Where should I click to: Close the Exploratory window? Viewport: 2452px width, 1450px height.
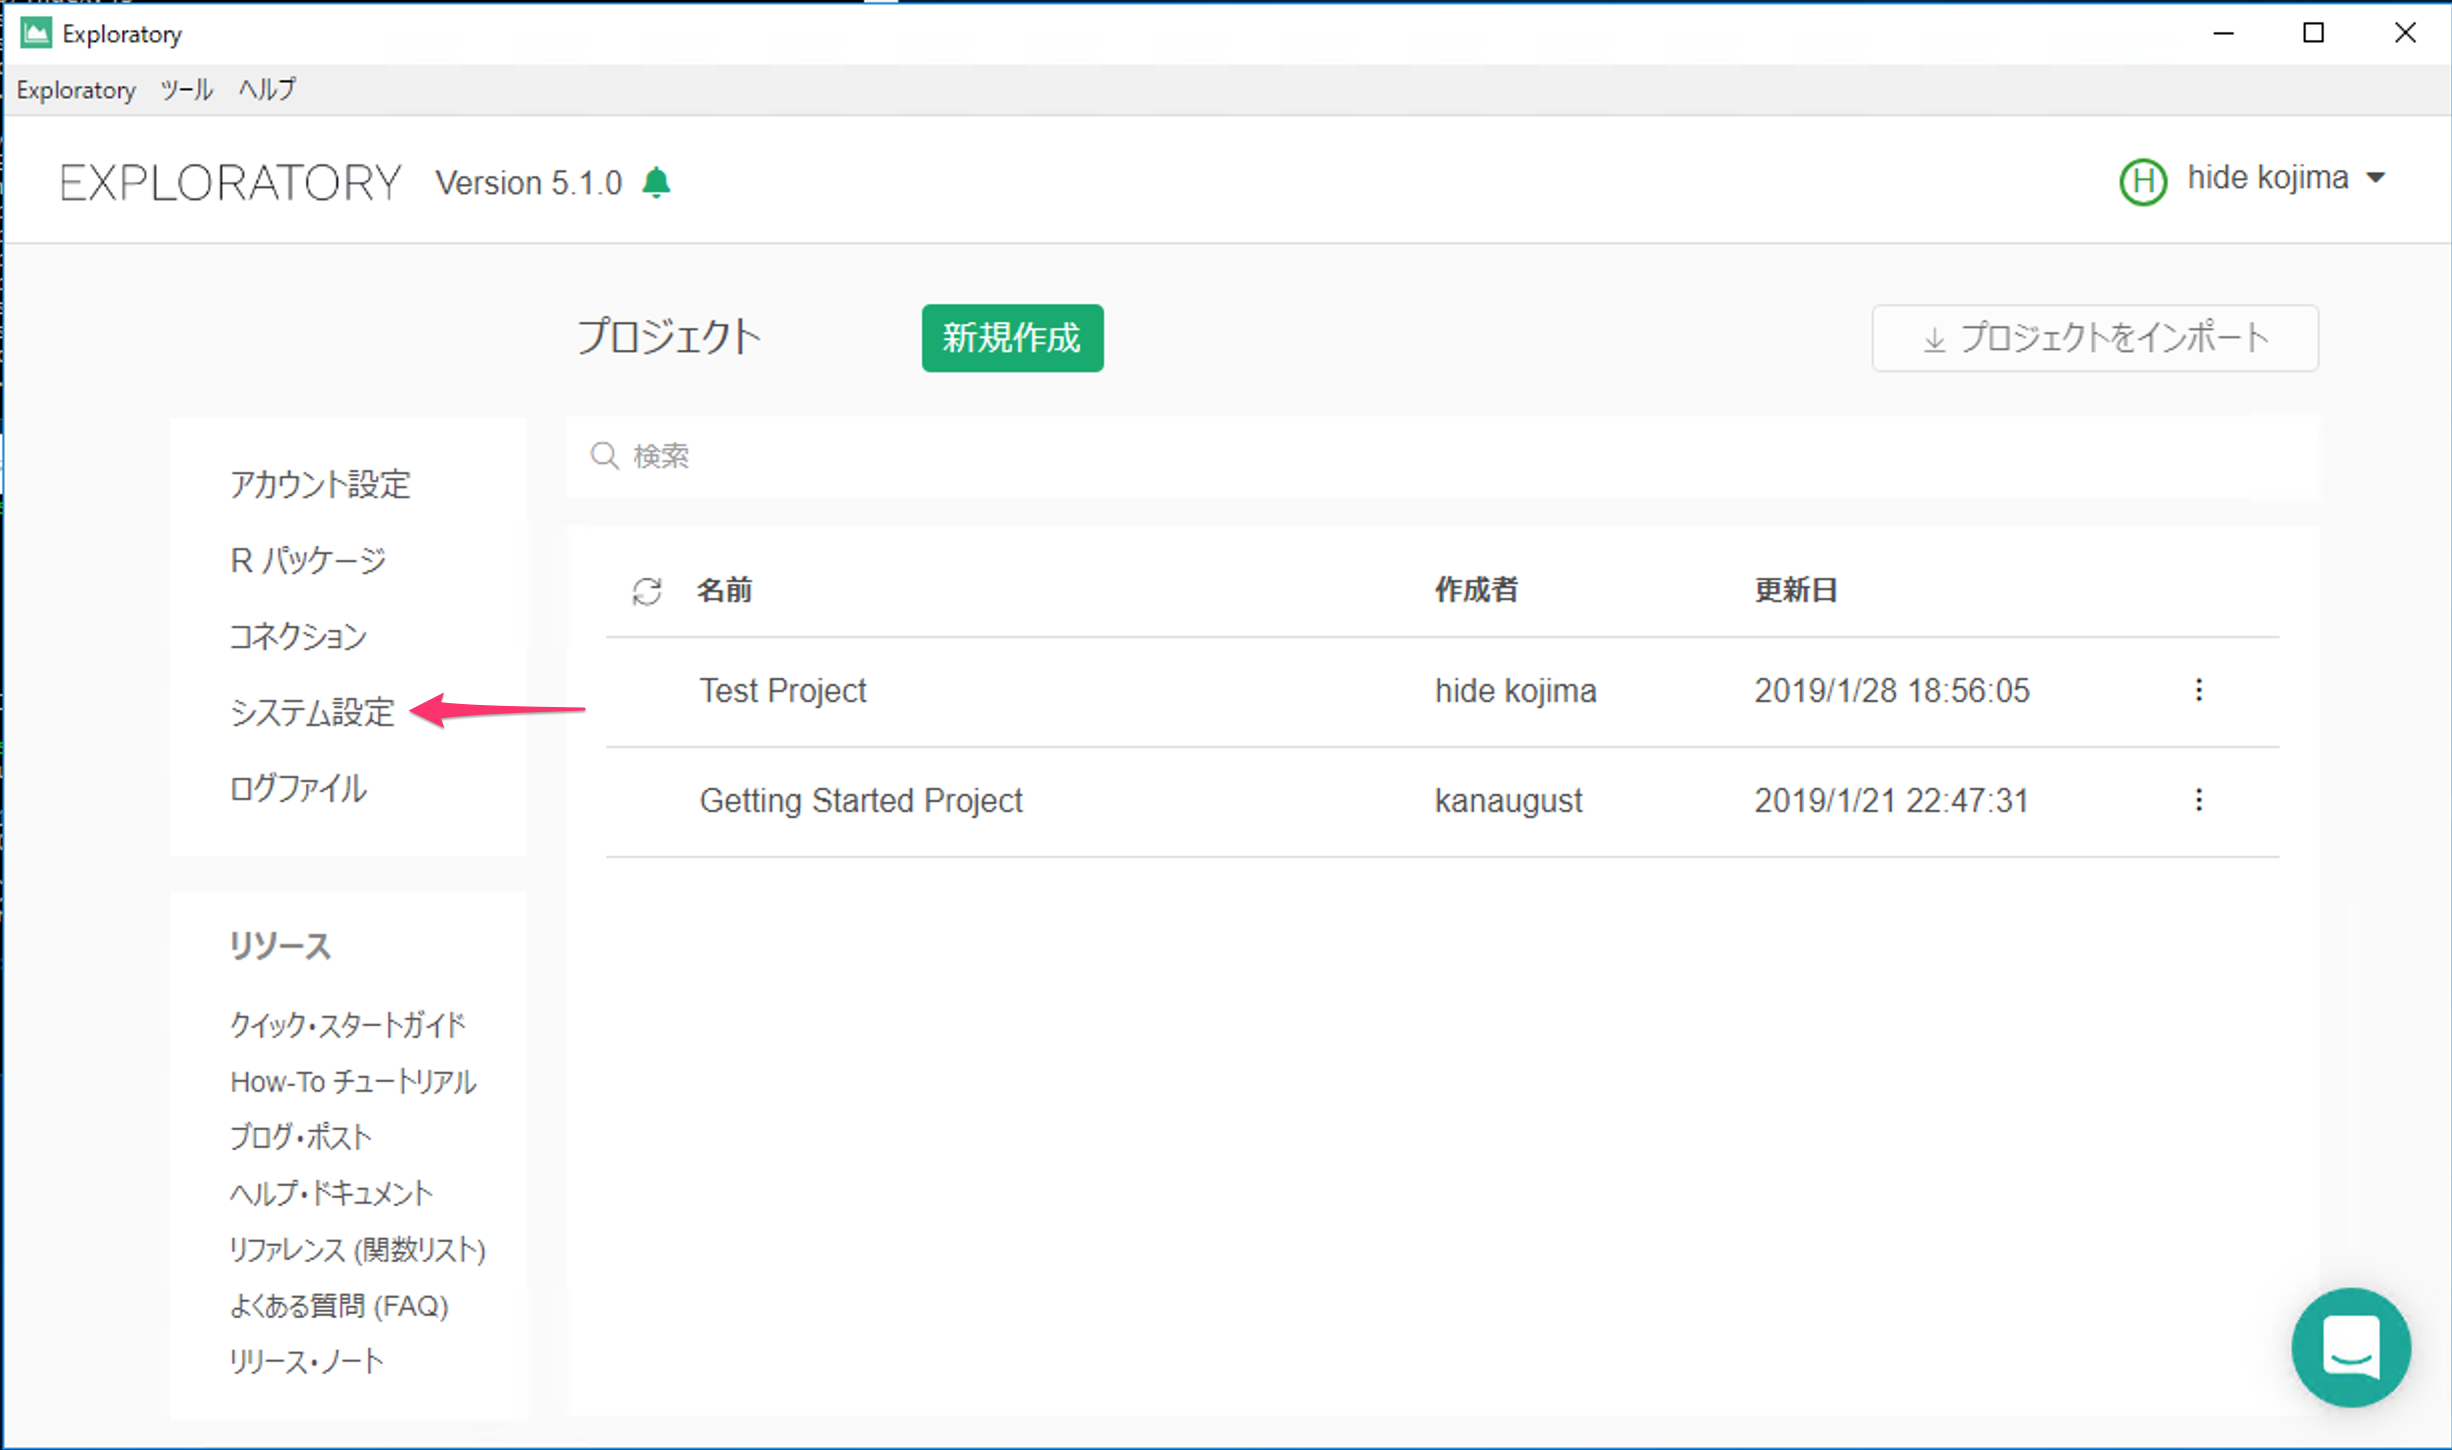point(2404,33)
